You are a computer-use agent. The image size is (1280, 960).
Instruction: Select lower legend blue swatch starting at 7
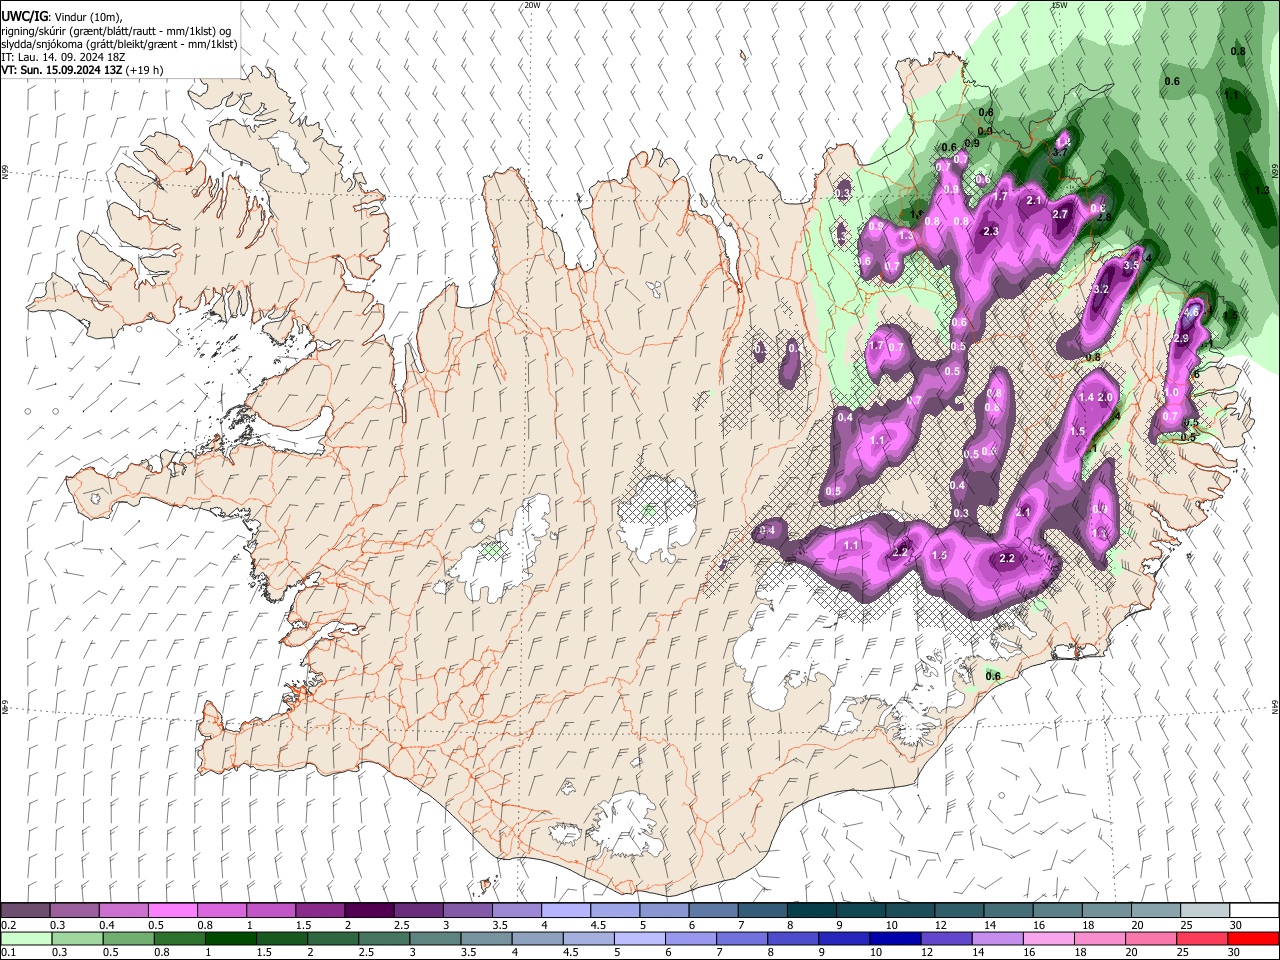(x=743, y=939)
